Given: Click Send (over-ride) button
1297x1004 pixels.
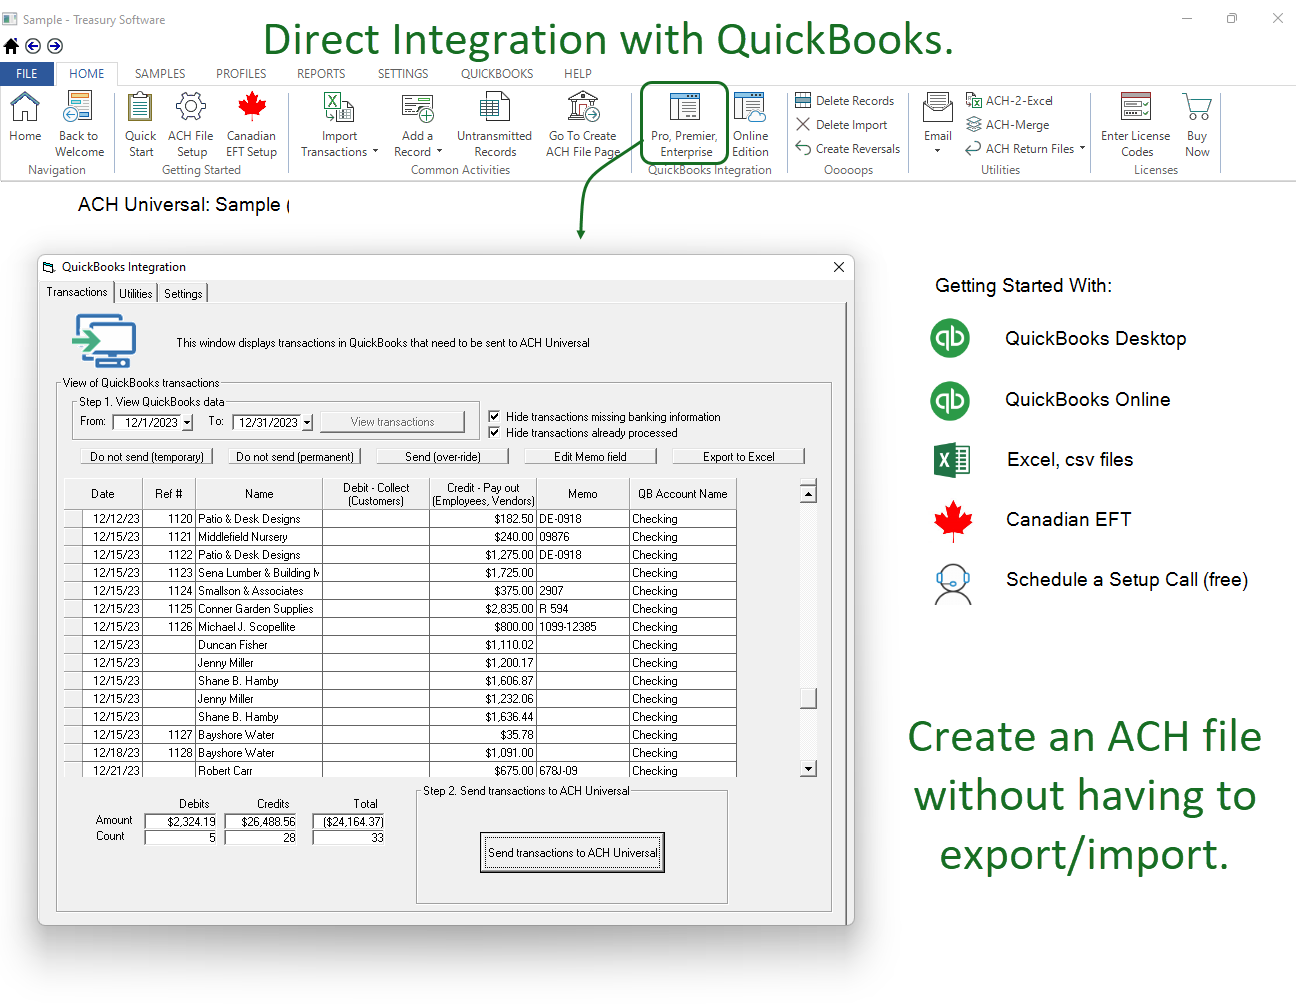Looking at the screenshot, I should pyautogui.click(x=443, y=457).
